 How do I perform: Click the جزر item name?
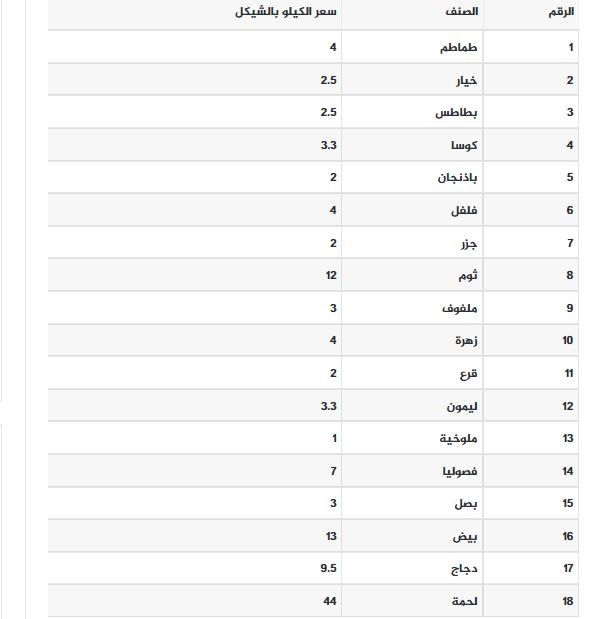tap(469, 244)
